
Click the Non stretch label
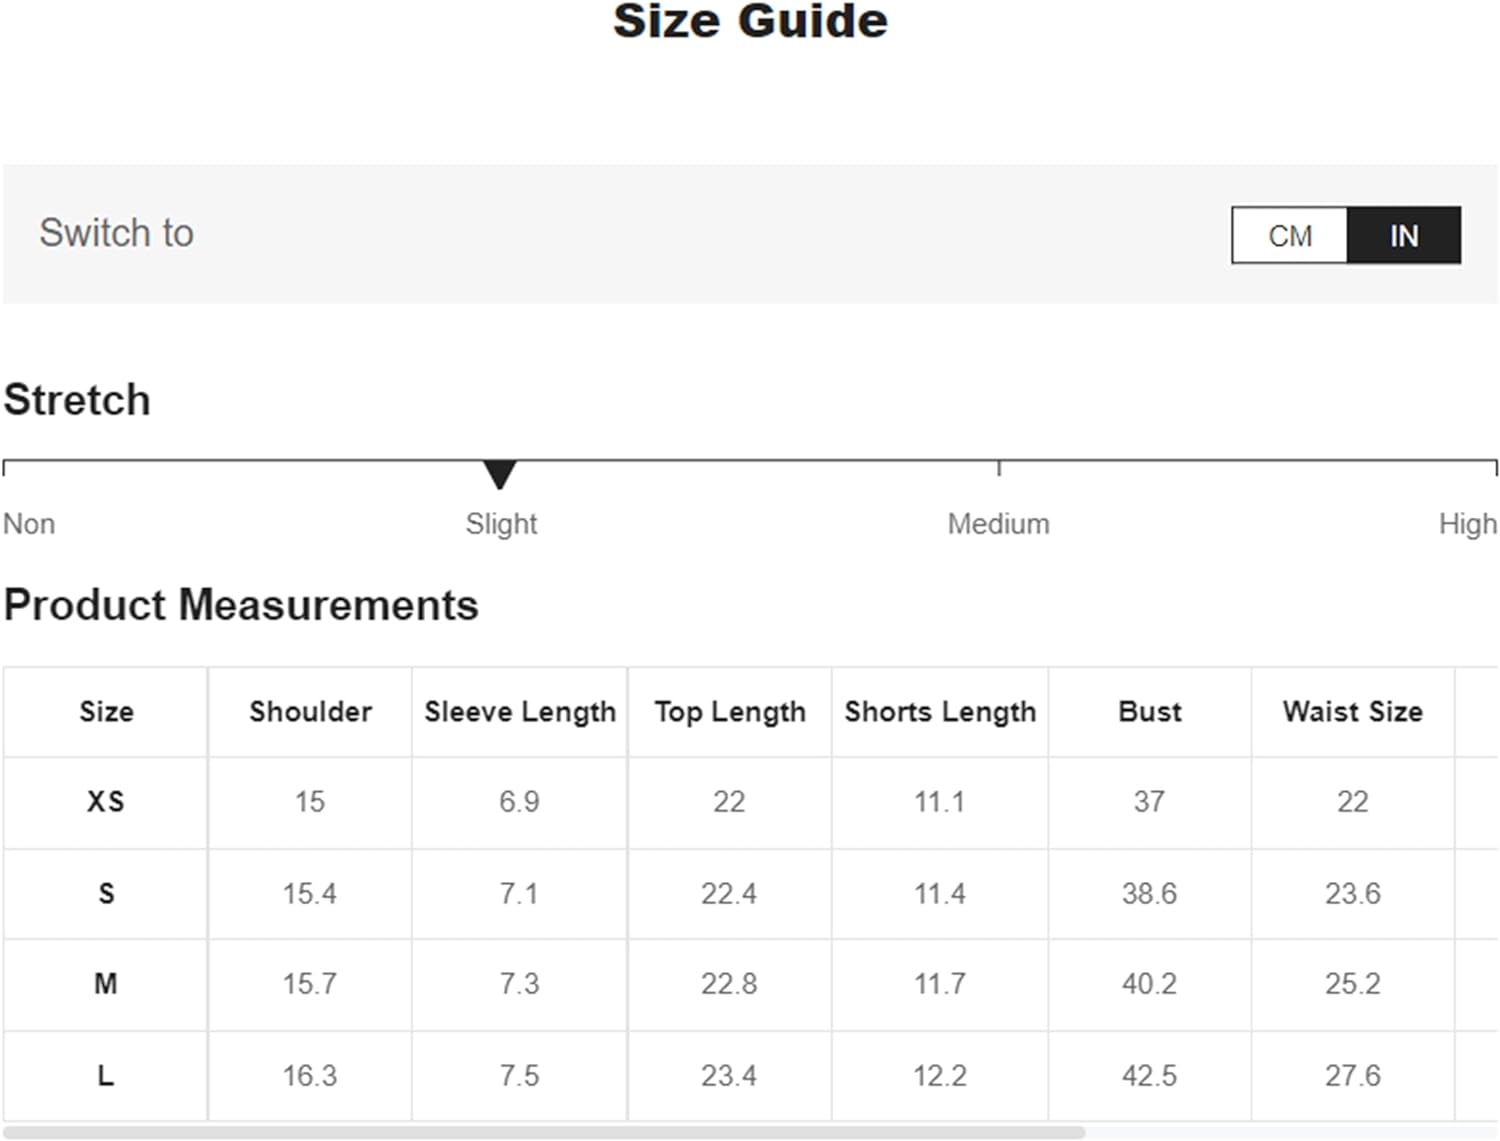(29, 524)
